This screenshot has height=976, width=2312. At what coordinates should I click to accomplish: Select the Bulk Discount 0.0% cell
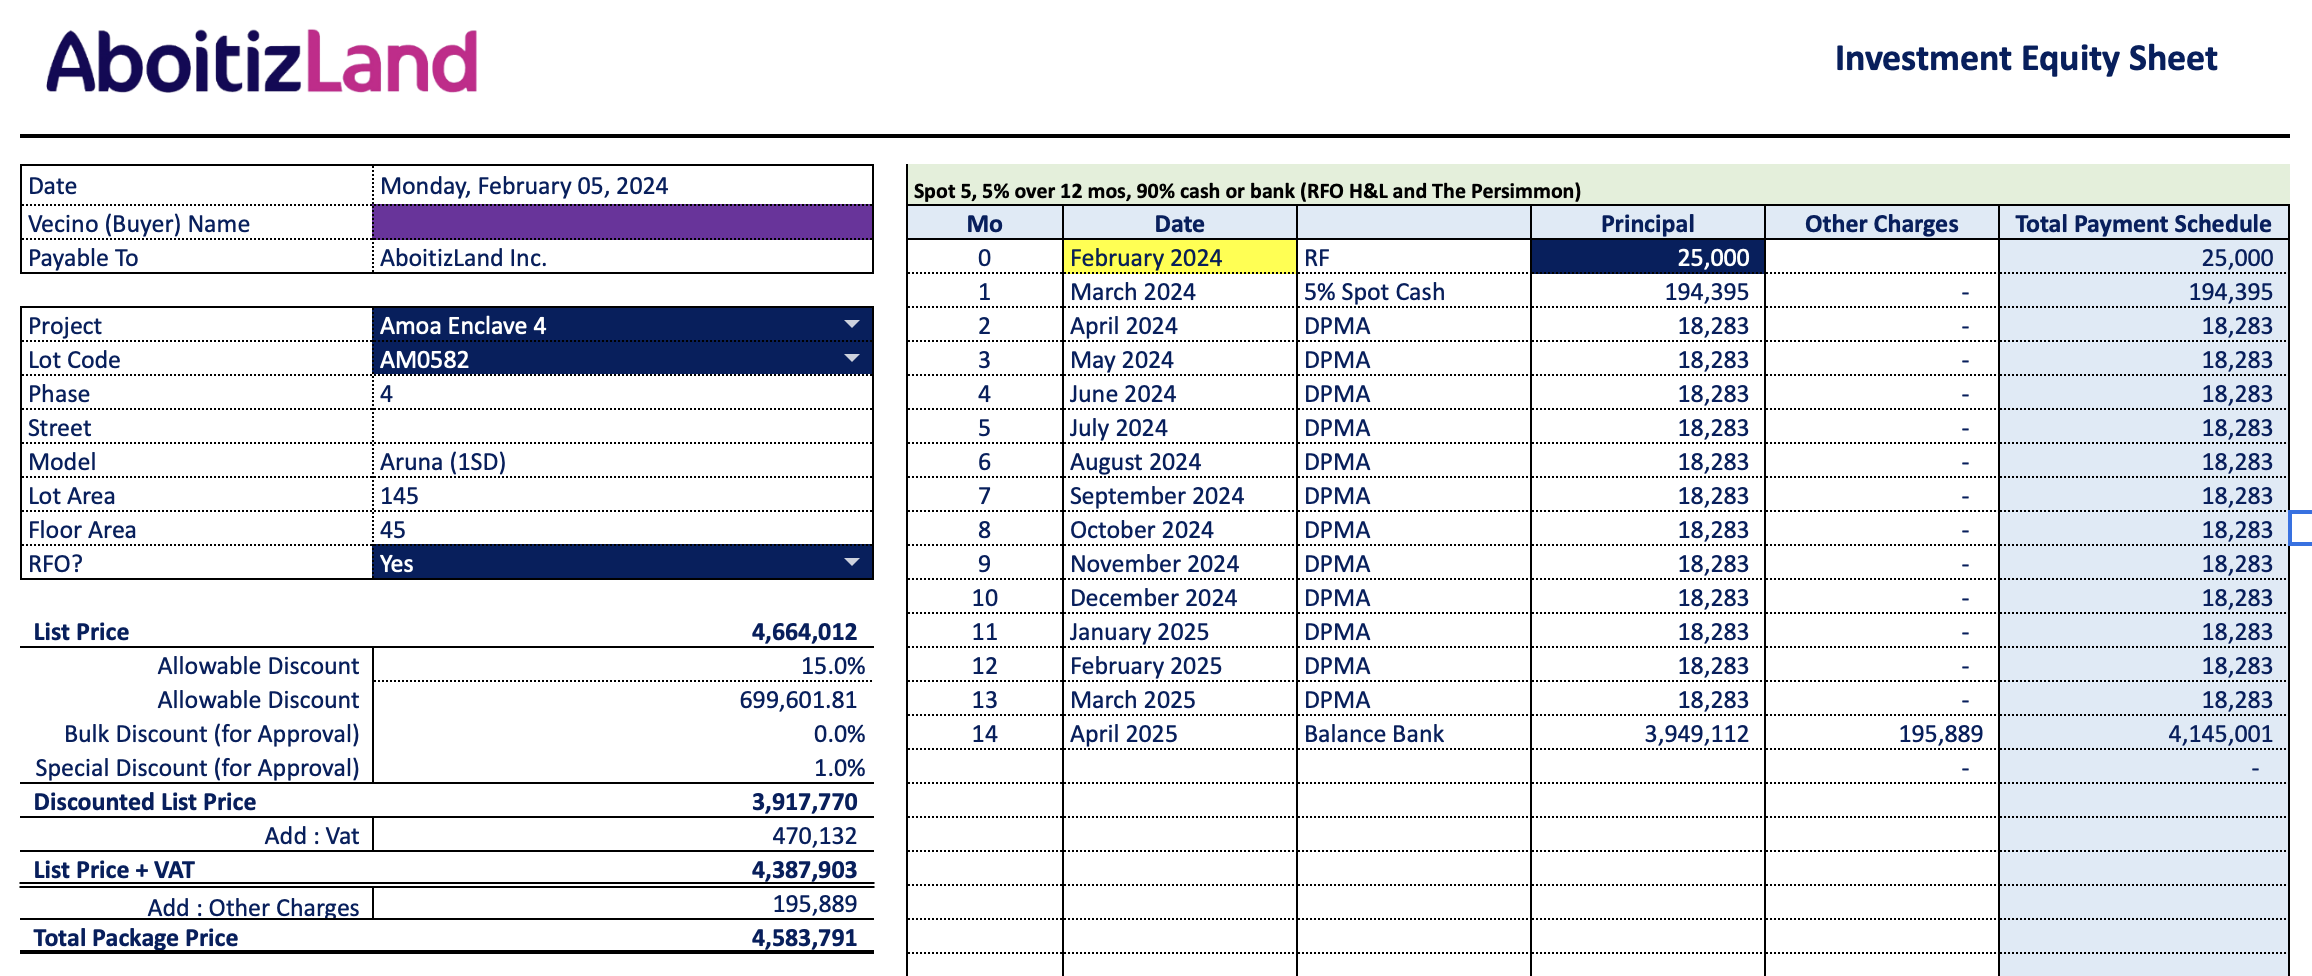tap(622, 733)
